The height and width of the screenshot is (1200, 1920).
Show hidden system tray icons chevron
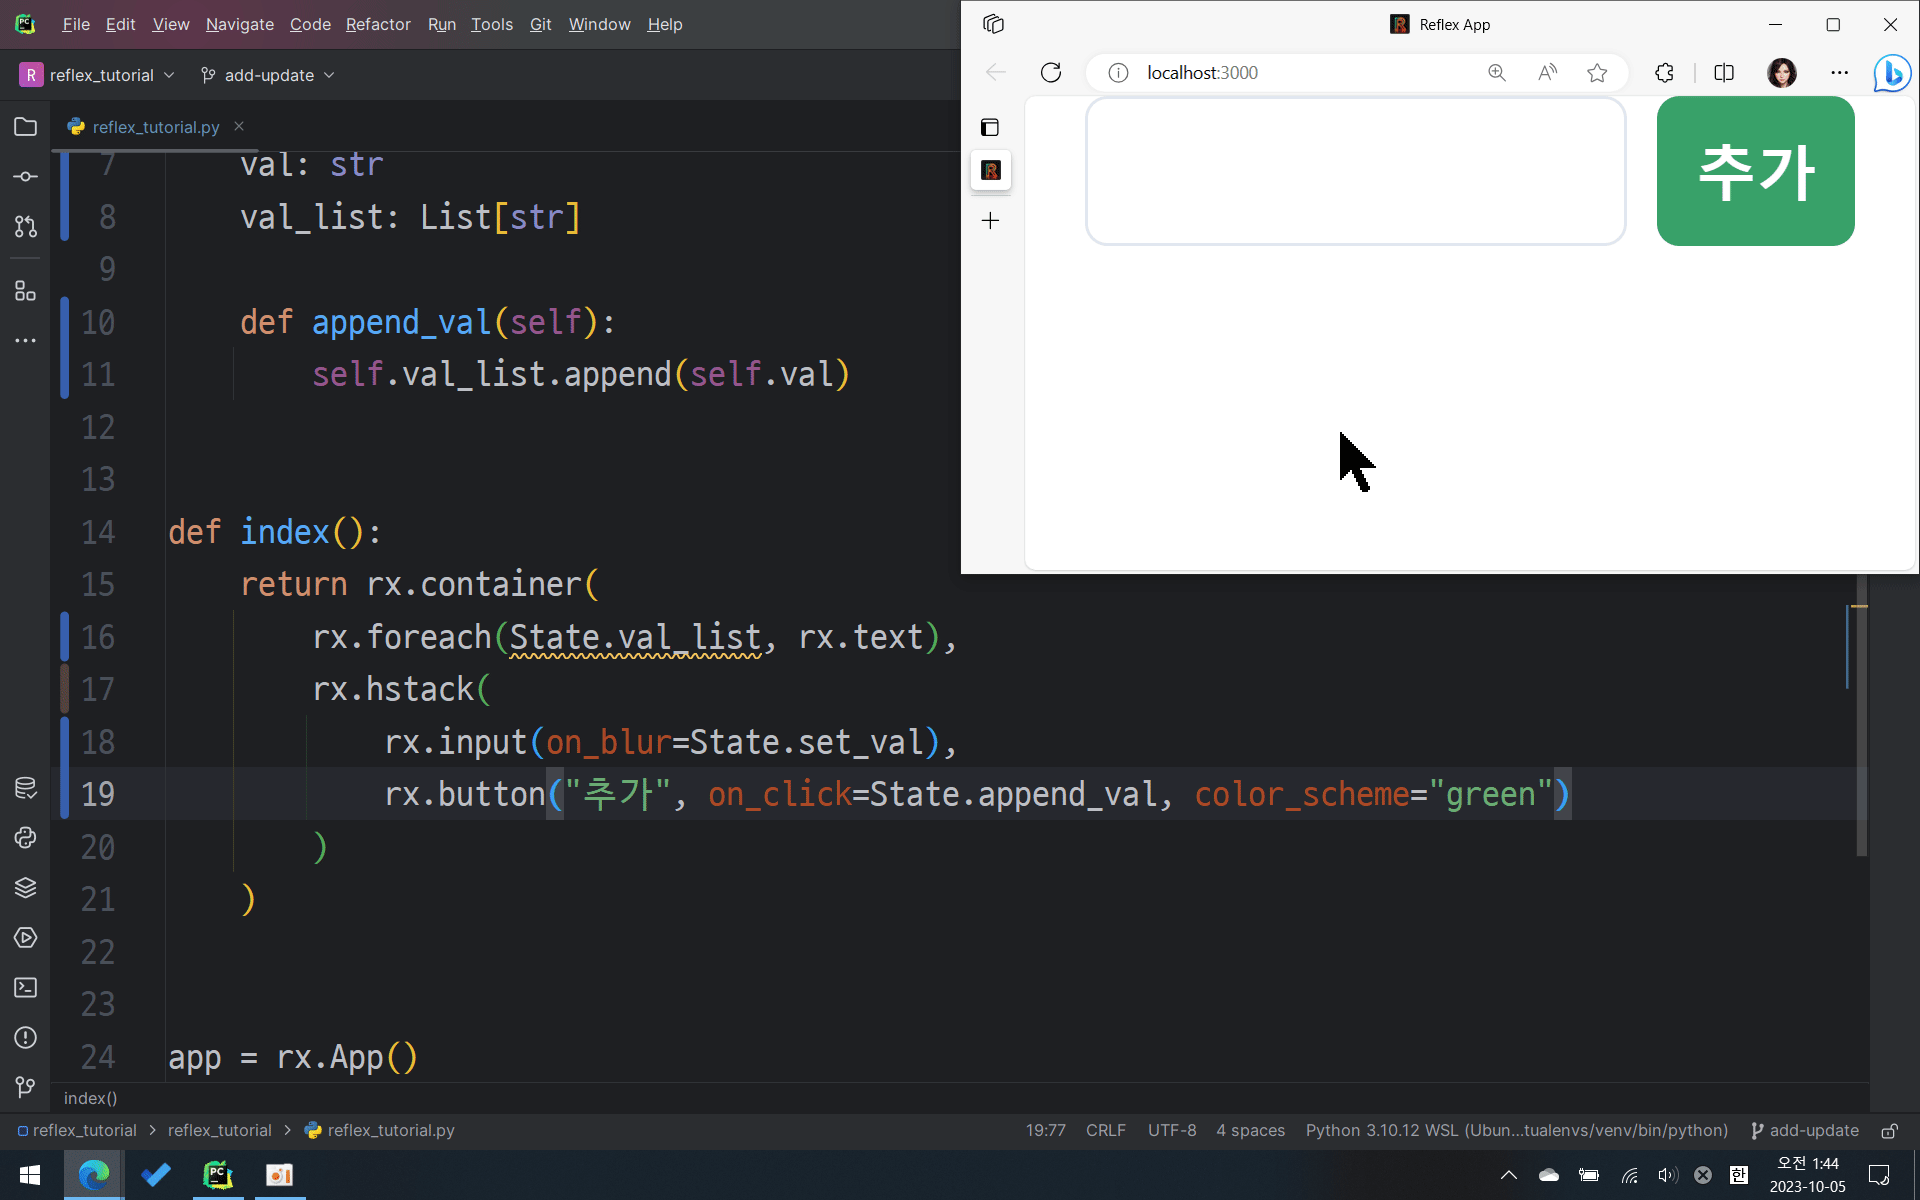(1509, 1175)
